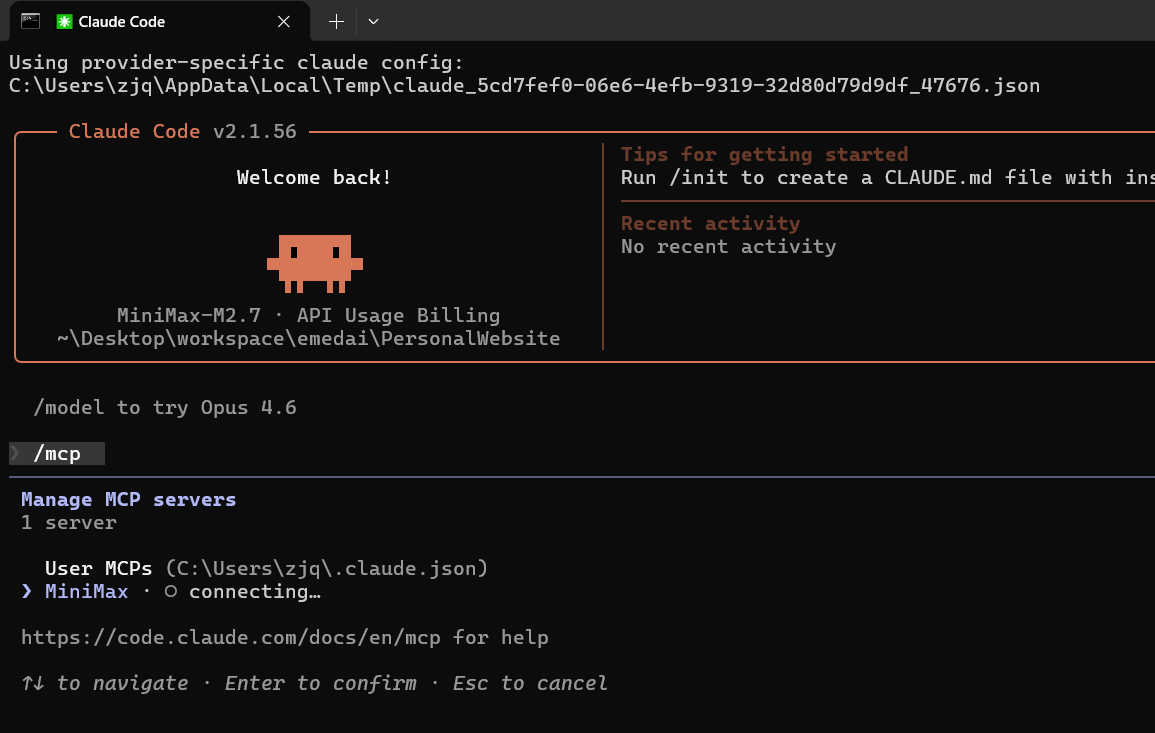
Task: Click the Tips for getting started heading
Action: 765,154
